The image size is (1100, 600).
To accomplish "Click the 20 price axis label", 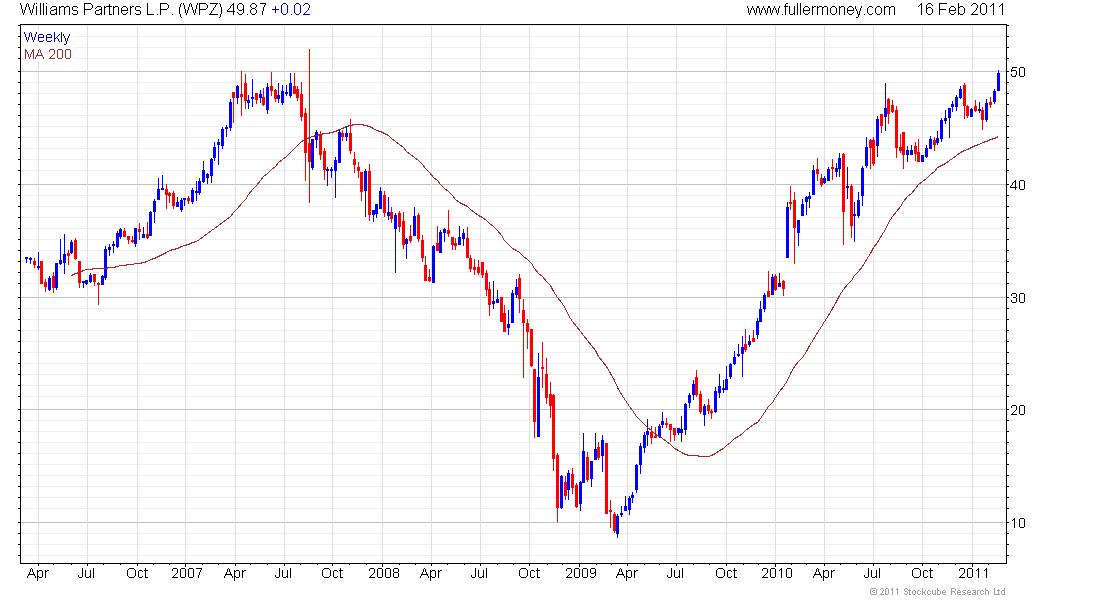I will 1017,410.
